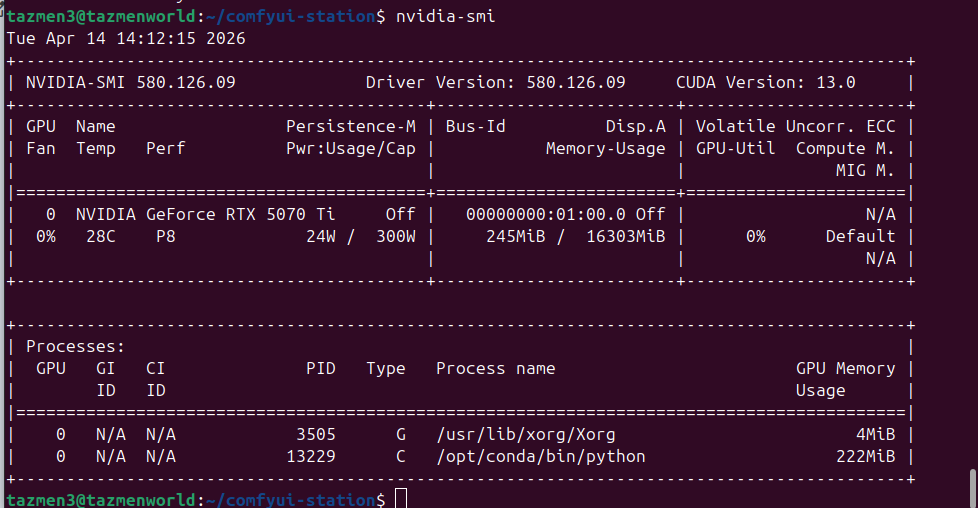Click the P8 performance state value
978x508 pixels.
tap(166, 237)
